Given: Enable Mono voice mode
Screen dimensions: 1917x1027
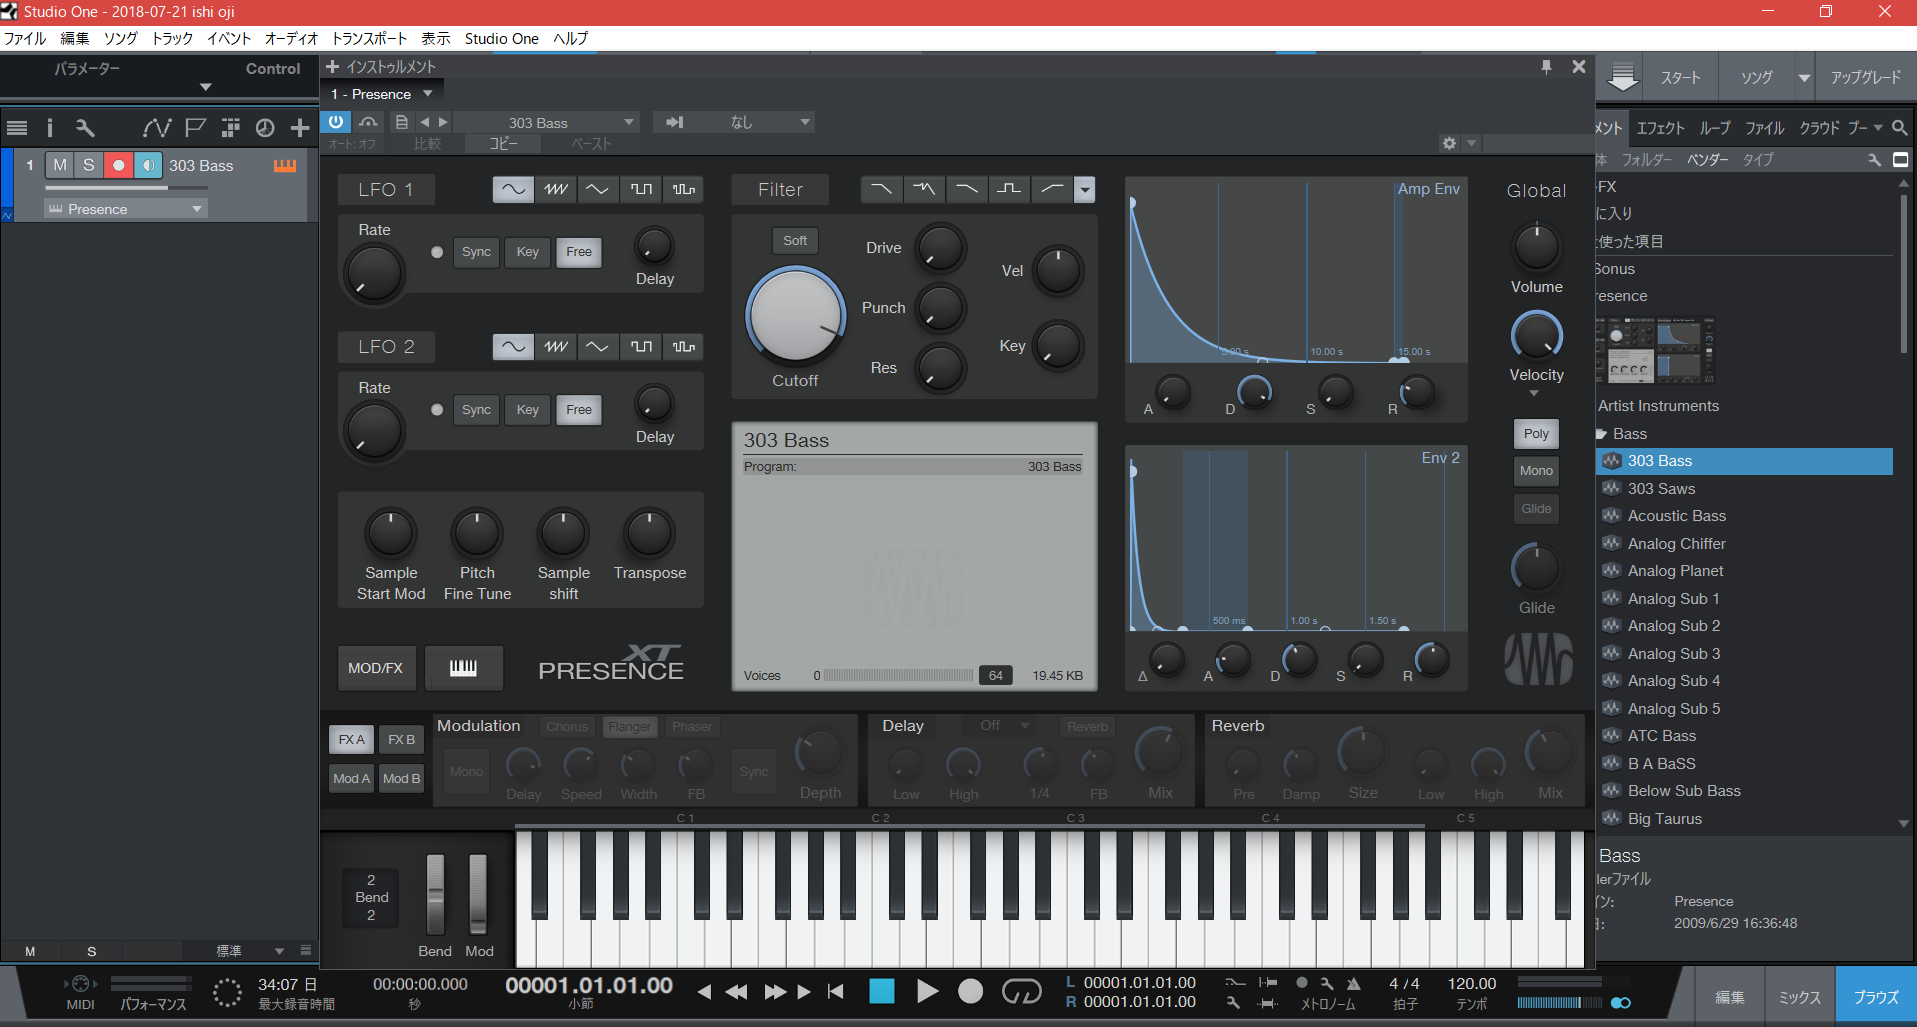Looking at the screenshot, I should 1536,471.
